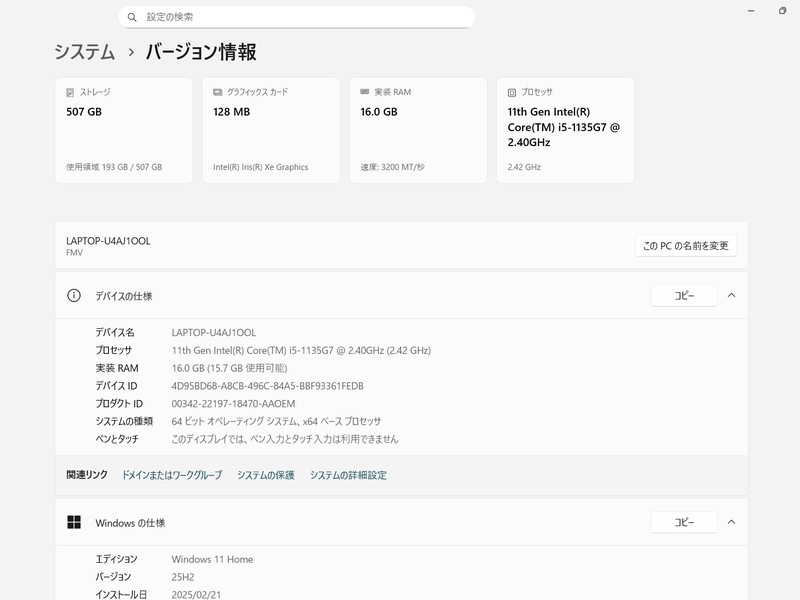The image size is (800, 600).
Task: Open the 16.0 GB RAM card
Action: tap(418, 130)
